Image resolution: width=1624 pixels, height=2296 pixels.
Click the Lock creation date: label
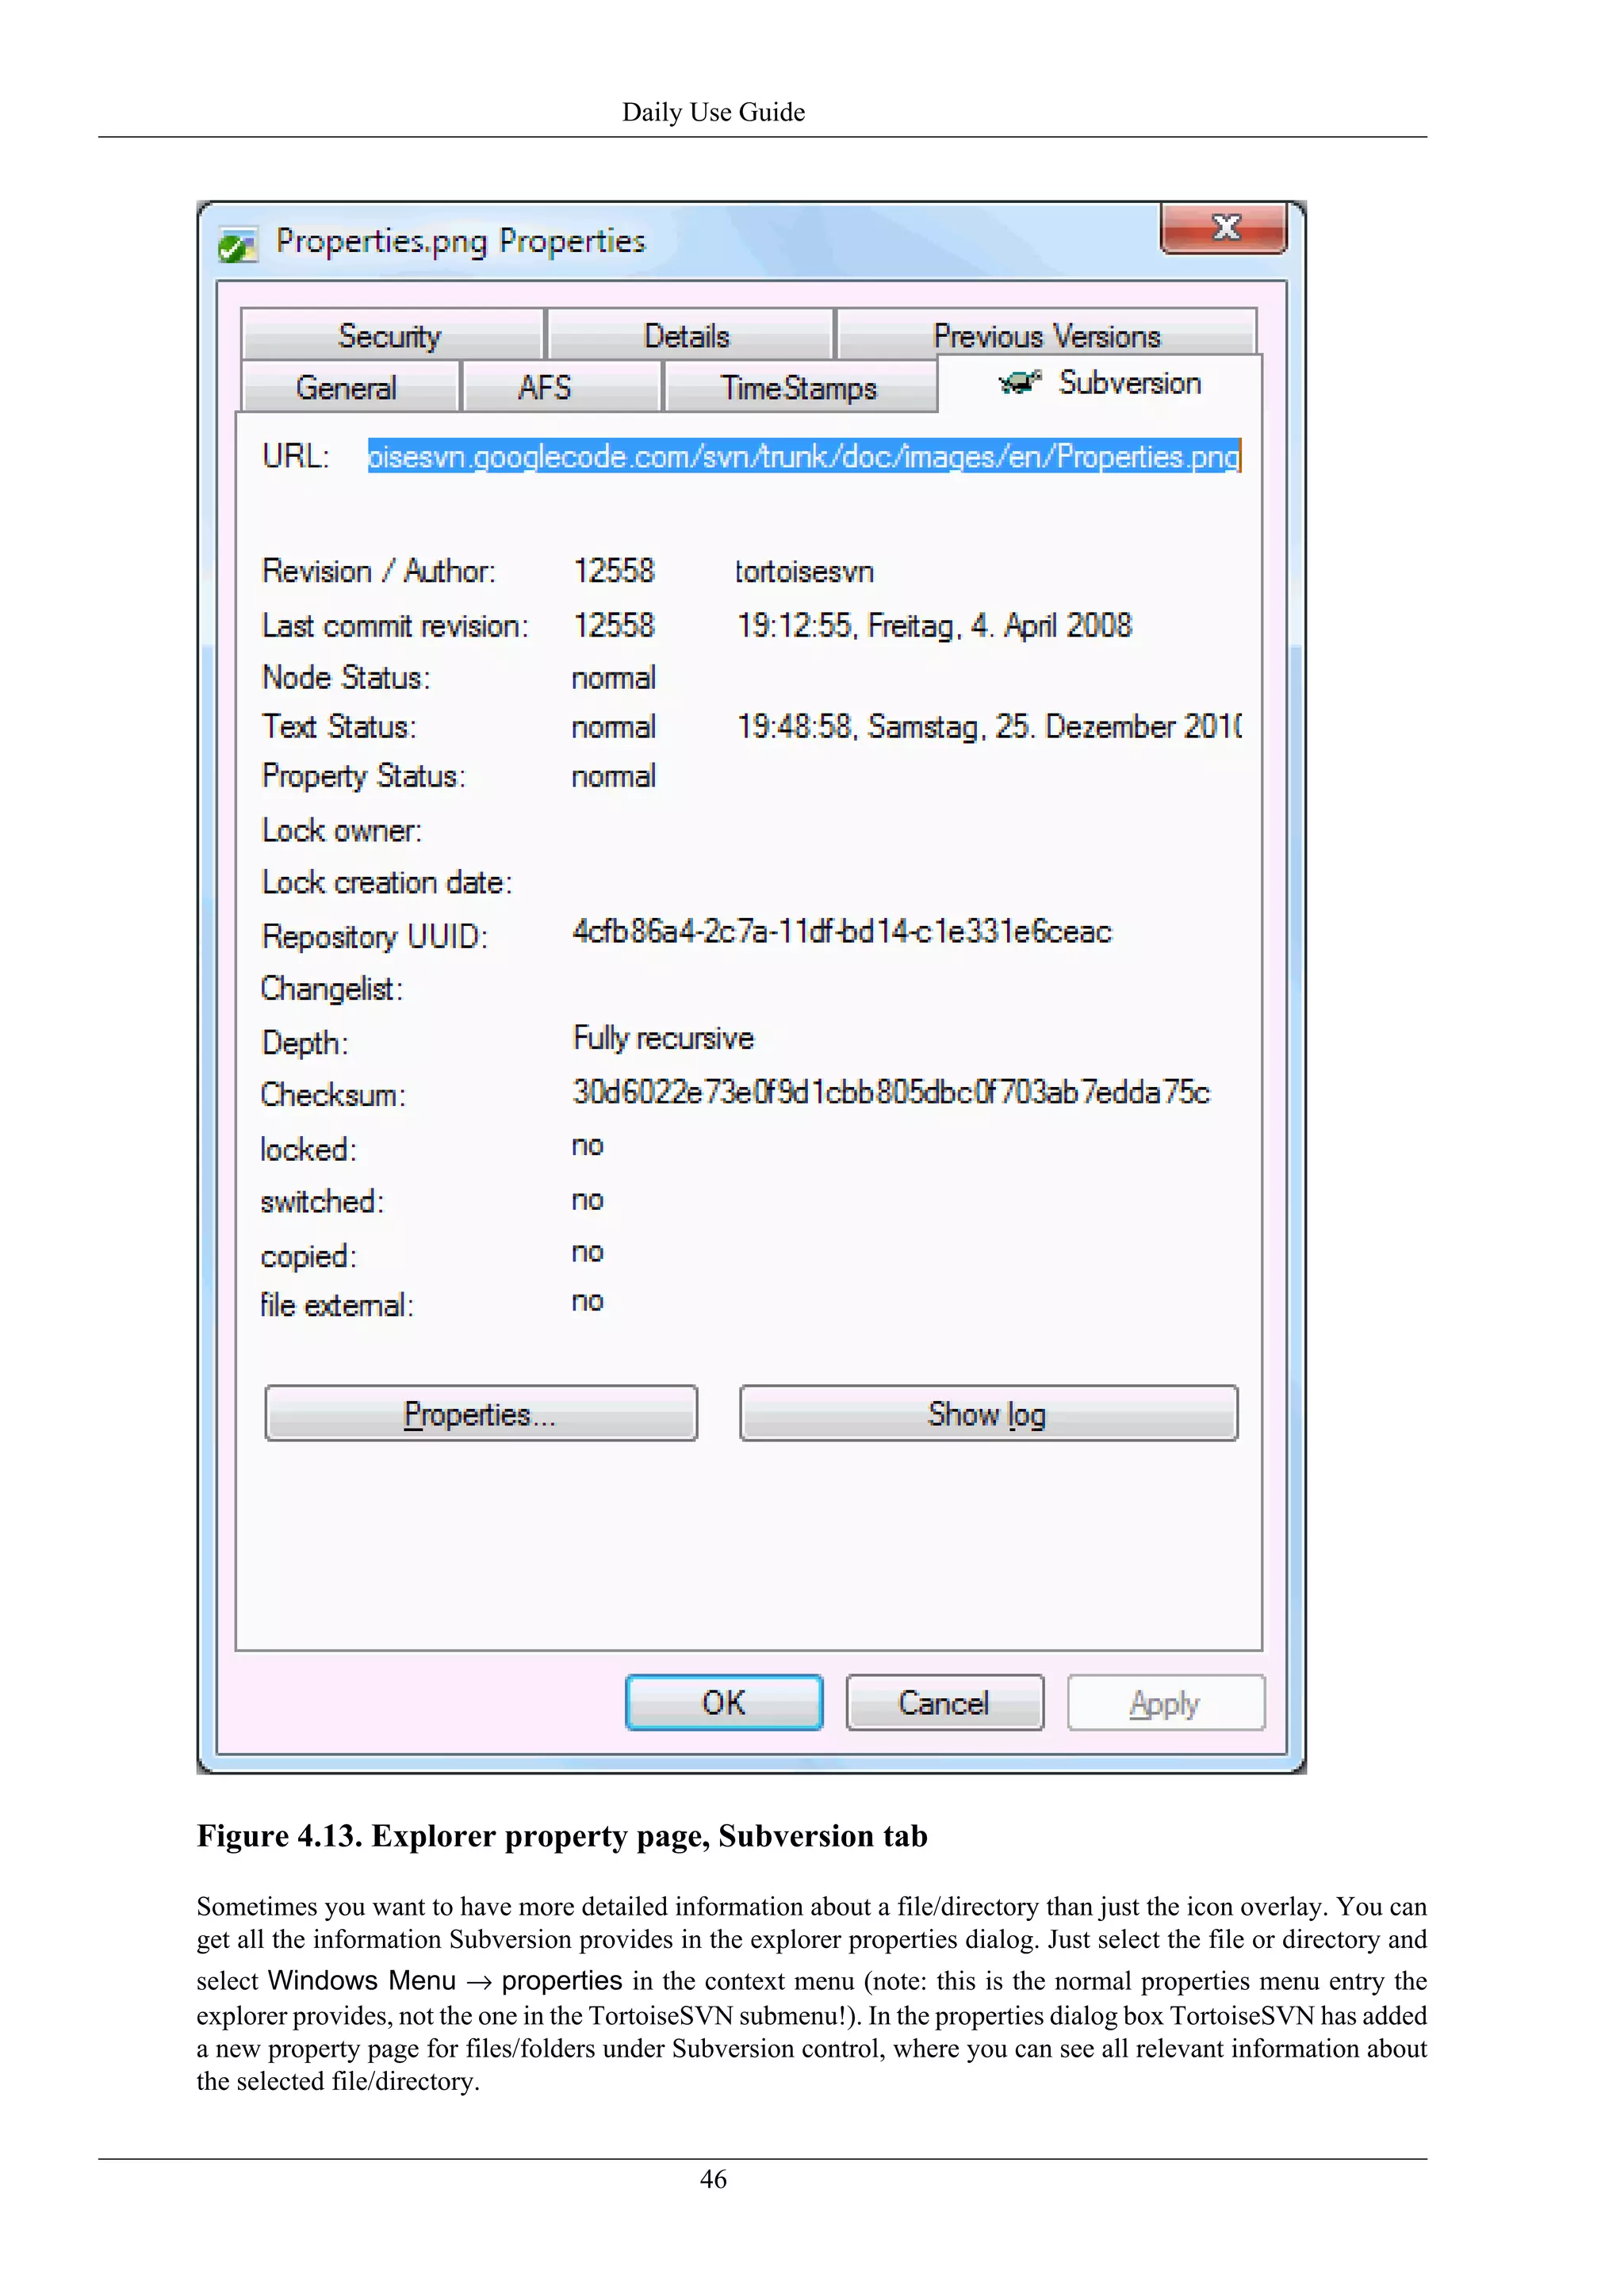(387, 882)
